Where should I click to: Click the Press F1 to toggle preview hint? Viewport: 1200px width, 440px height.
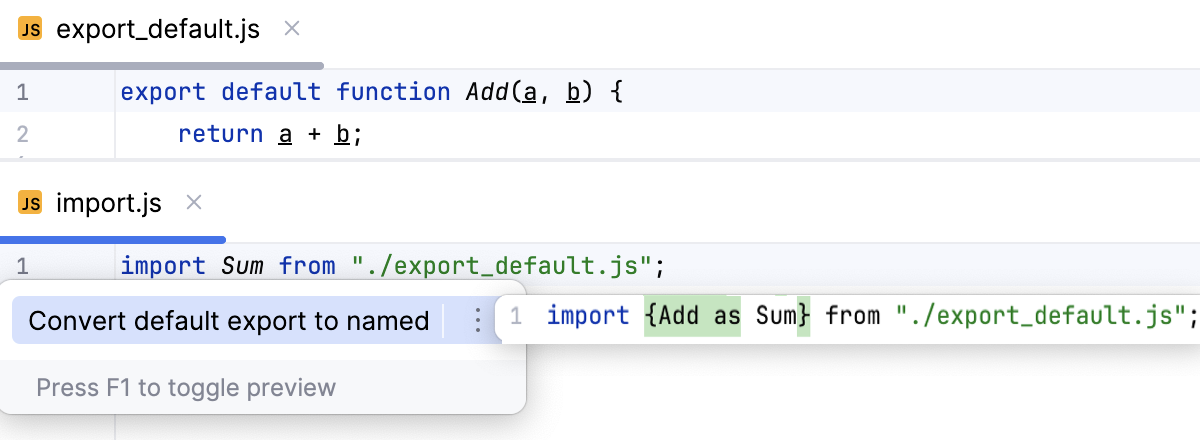point(186,387)
